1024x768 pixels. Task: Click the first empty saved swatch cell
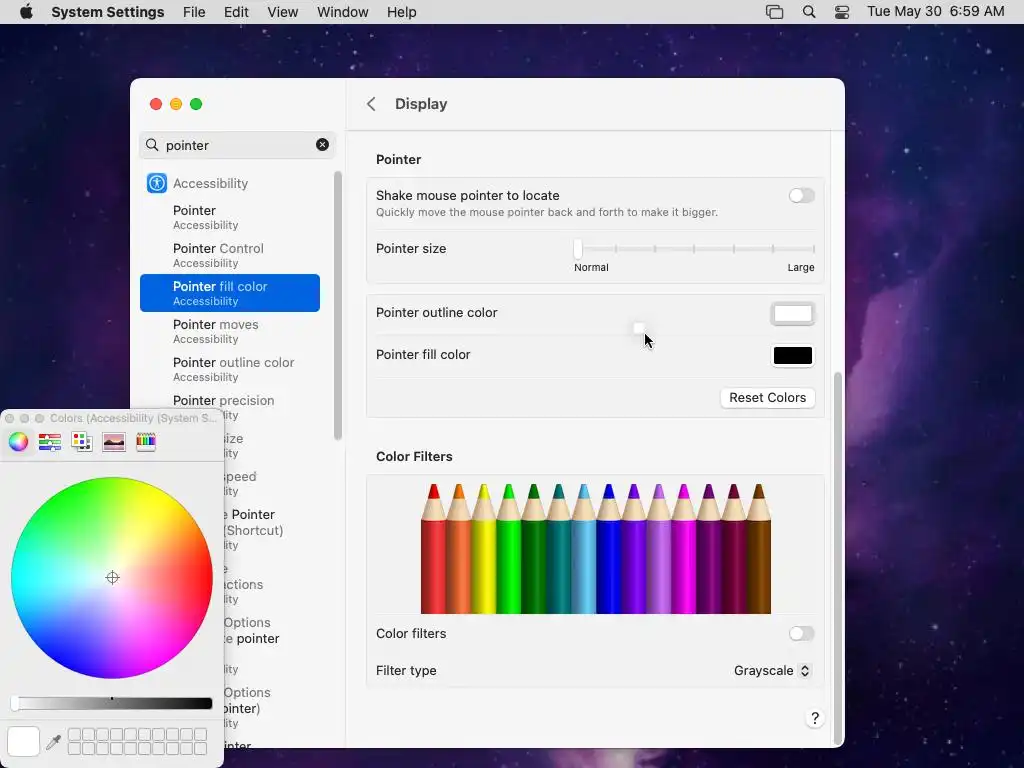pyautogui.click(x=74, y=735)
